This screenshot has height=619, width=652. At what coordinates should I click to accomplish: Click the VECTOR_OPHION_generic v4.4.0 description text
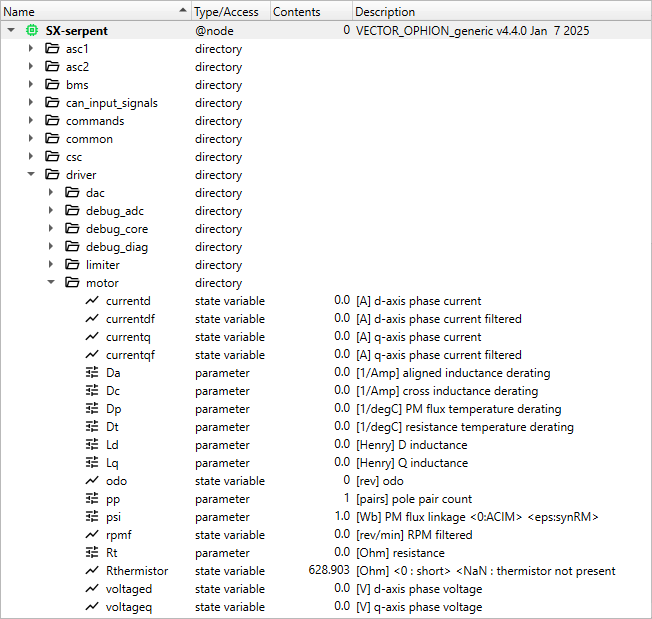point(472,31)
